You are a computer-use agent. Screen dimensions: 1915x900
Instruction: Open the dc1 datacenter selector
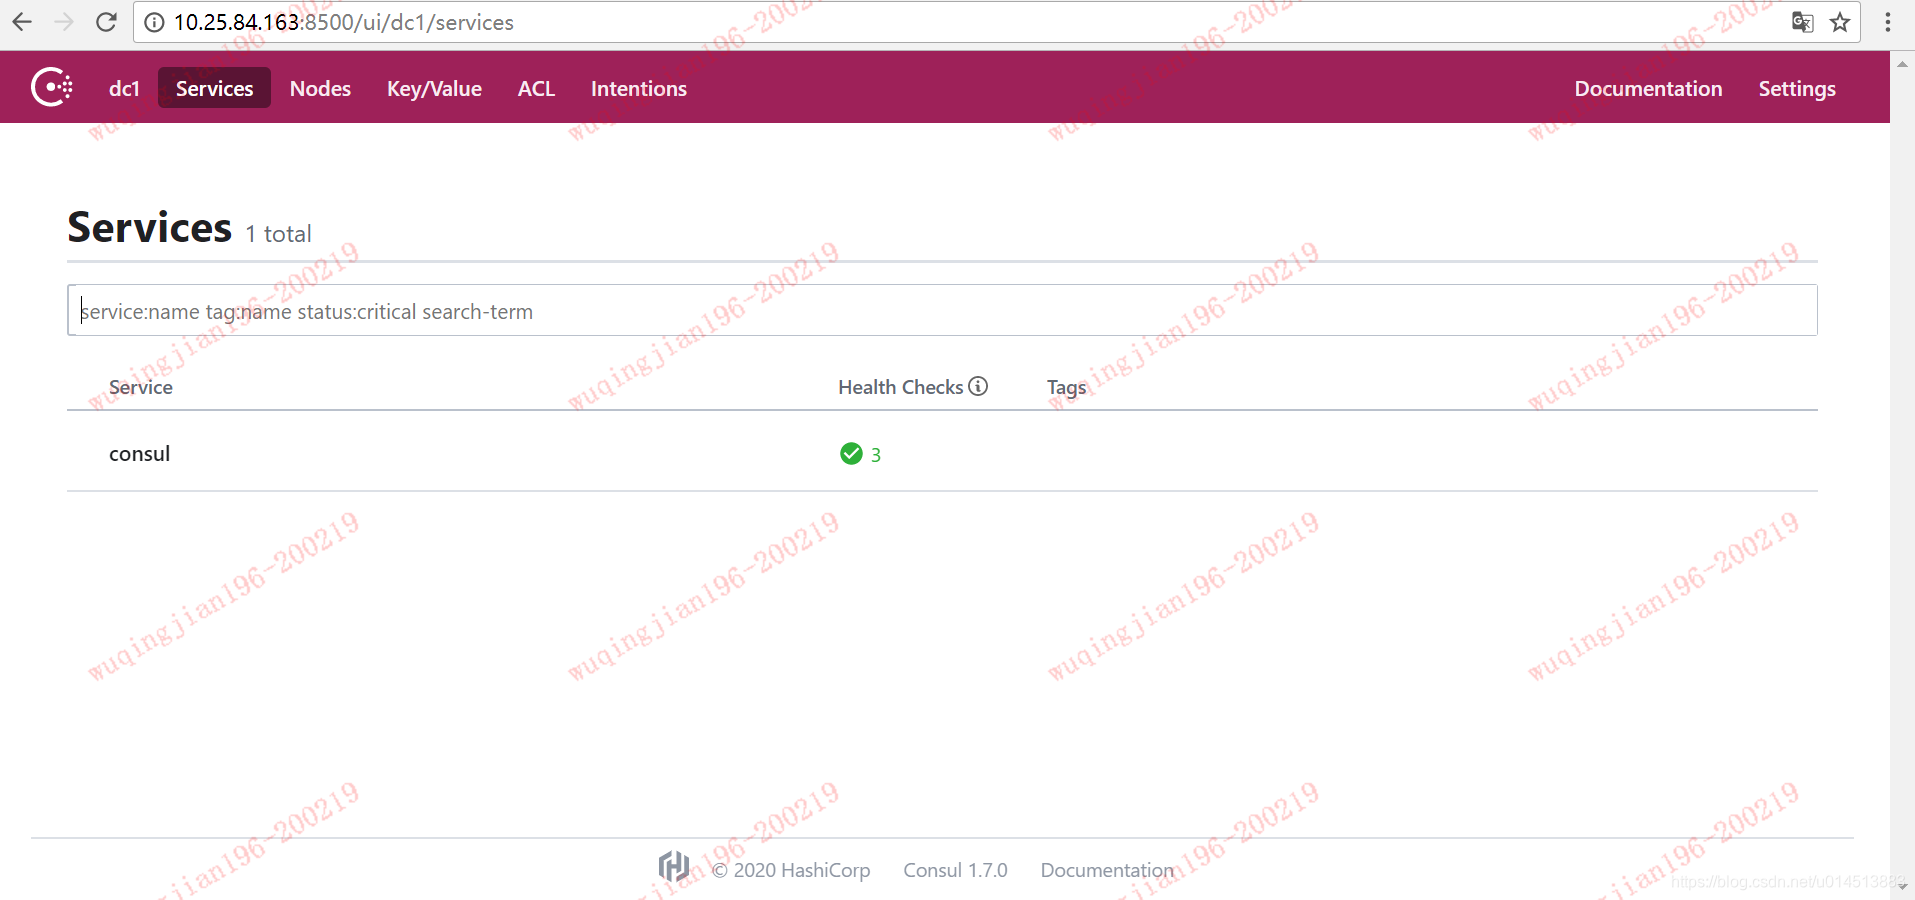click(124, 88)
